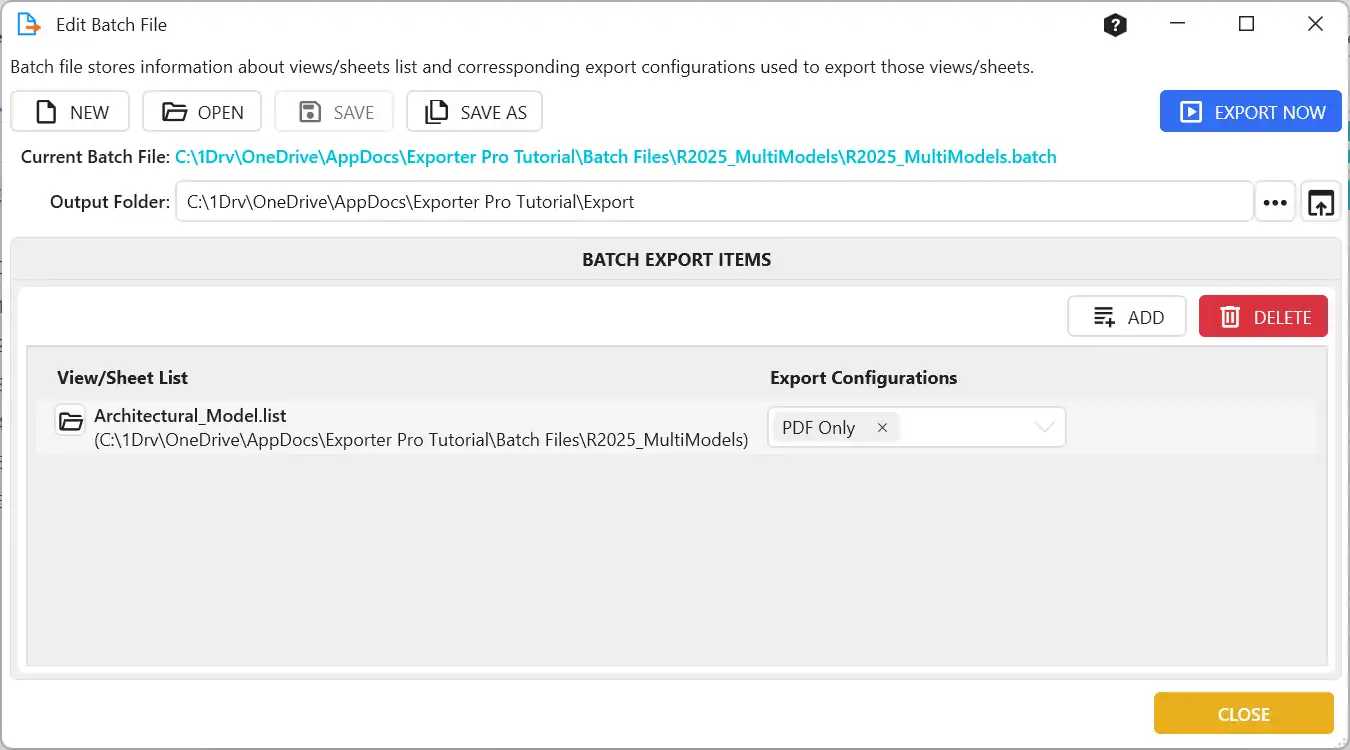The image size is (1350, 750).
Task: Create a NEW batch file
Action: (70, 112)
